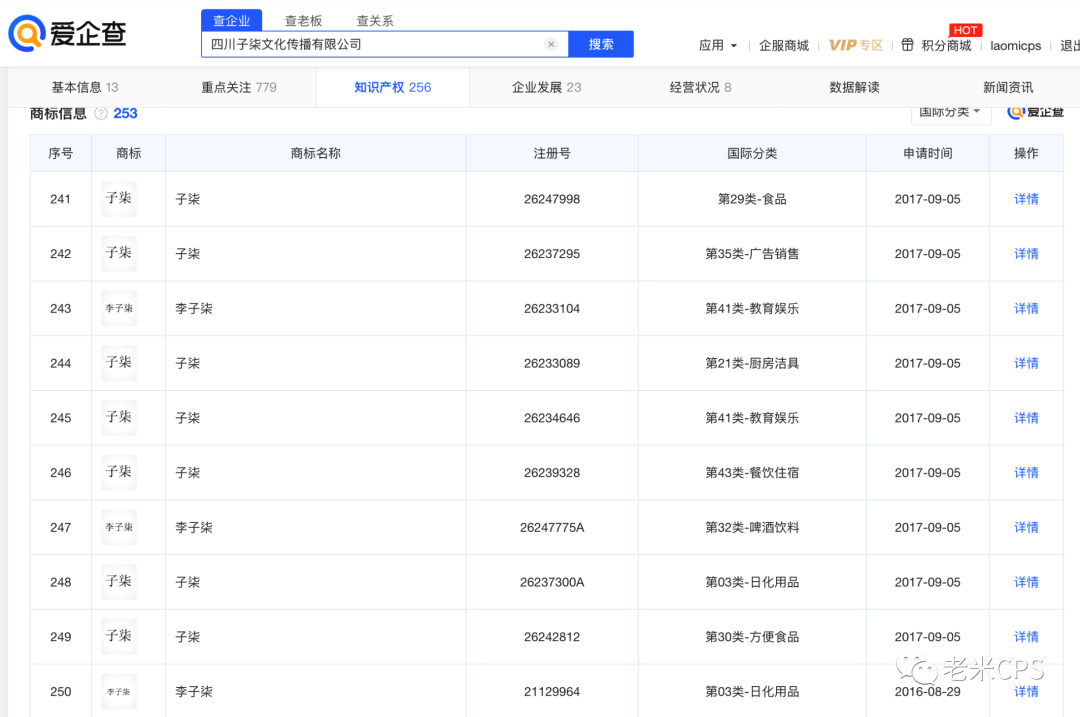1080x717 pixels.
Task: Click the gift icon beside 积分商城
Action: [908, 45]
